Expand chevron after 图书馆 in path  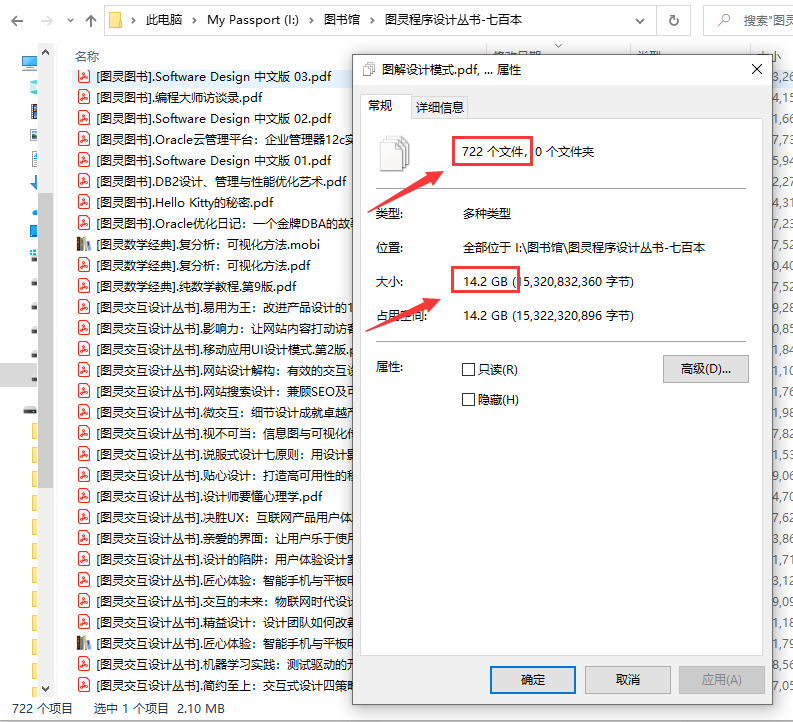click(x=372, y=21)
